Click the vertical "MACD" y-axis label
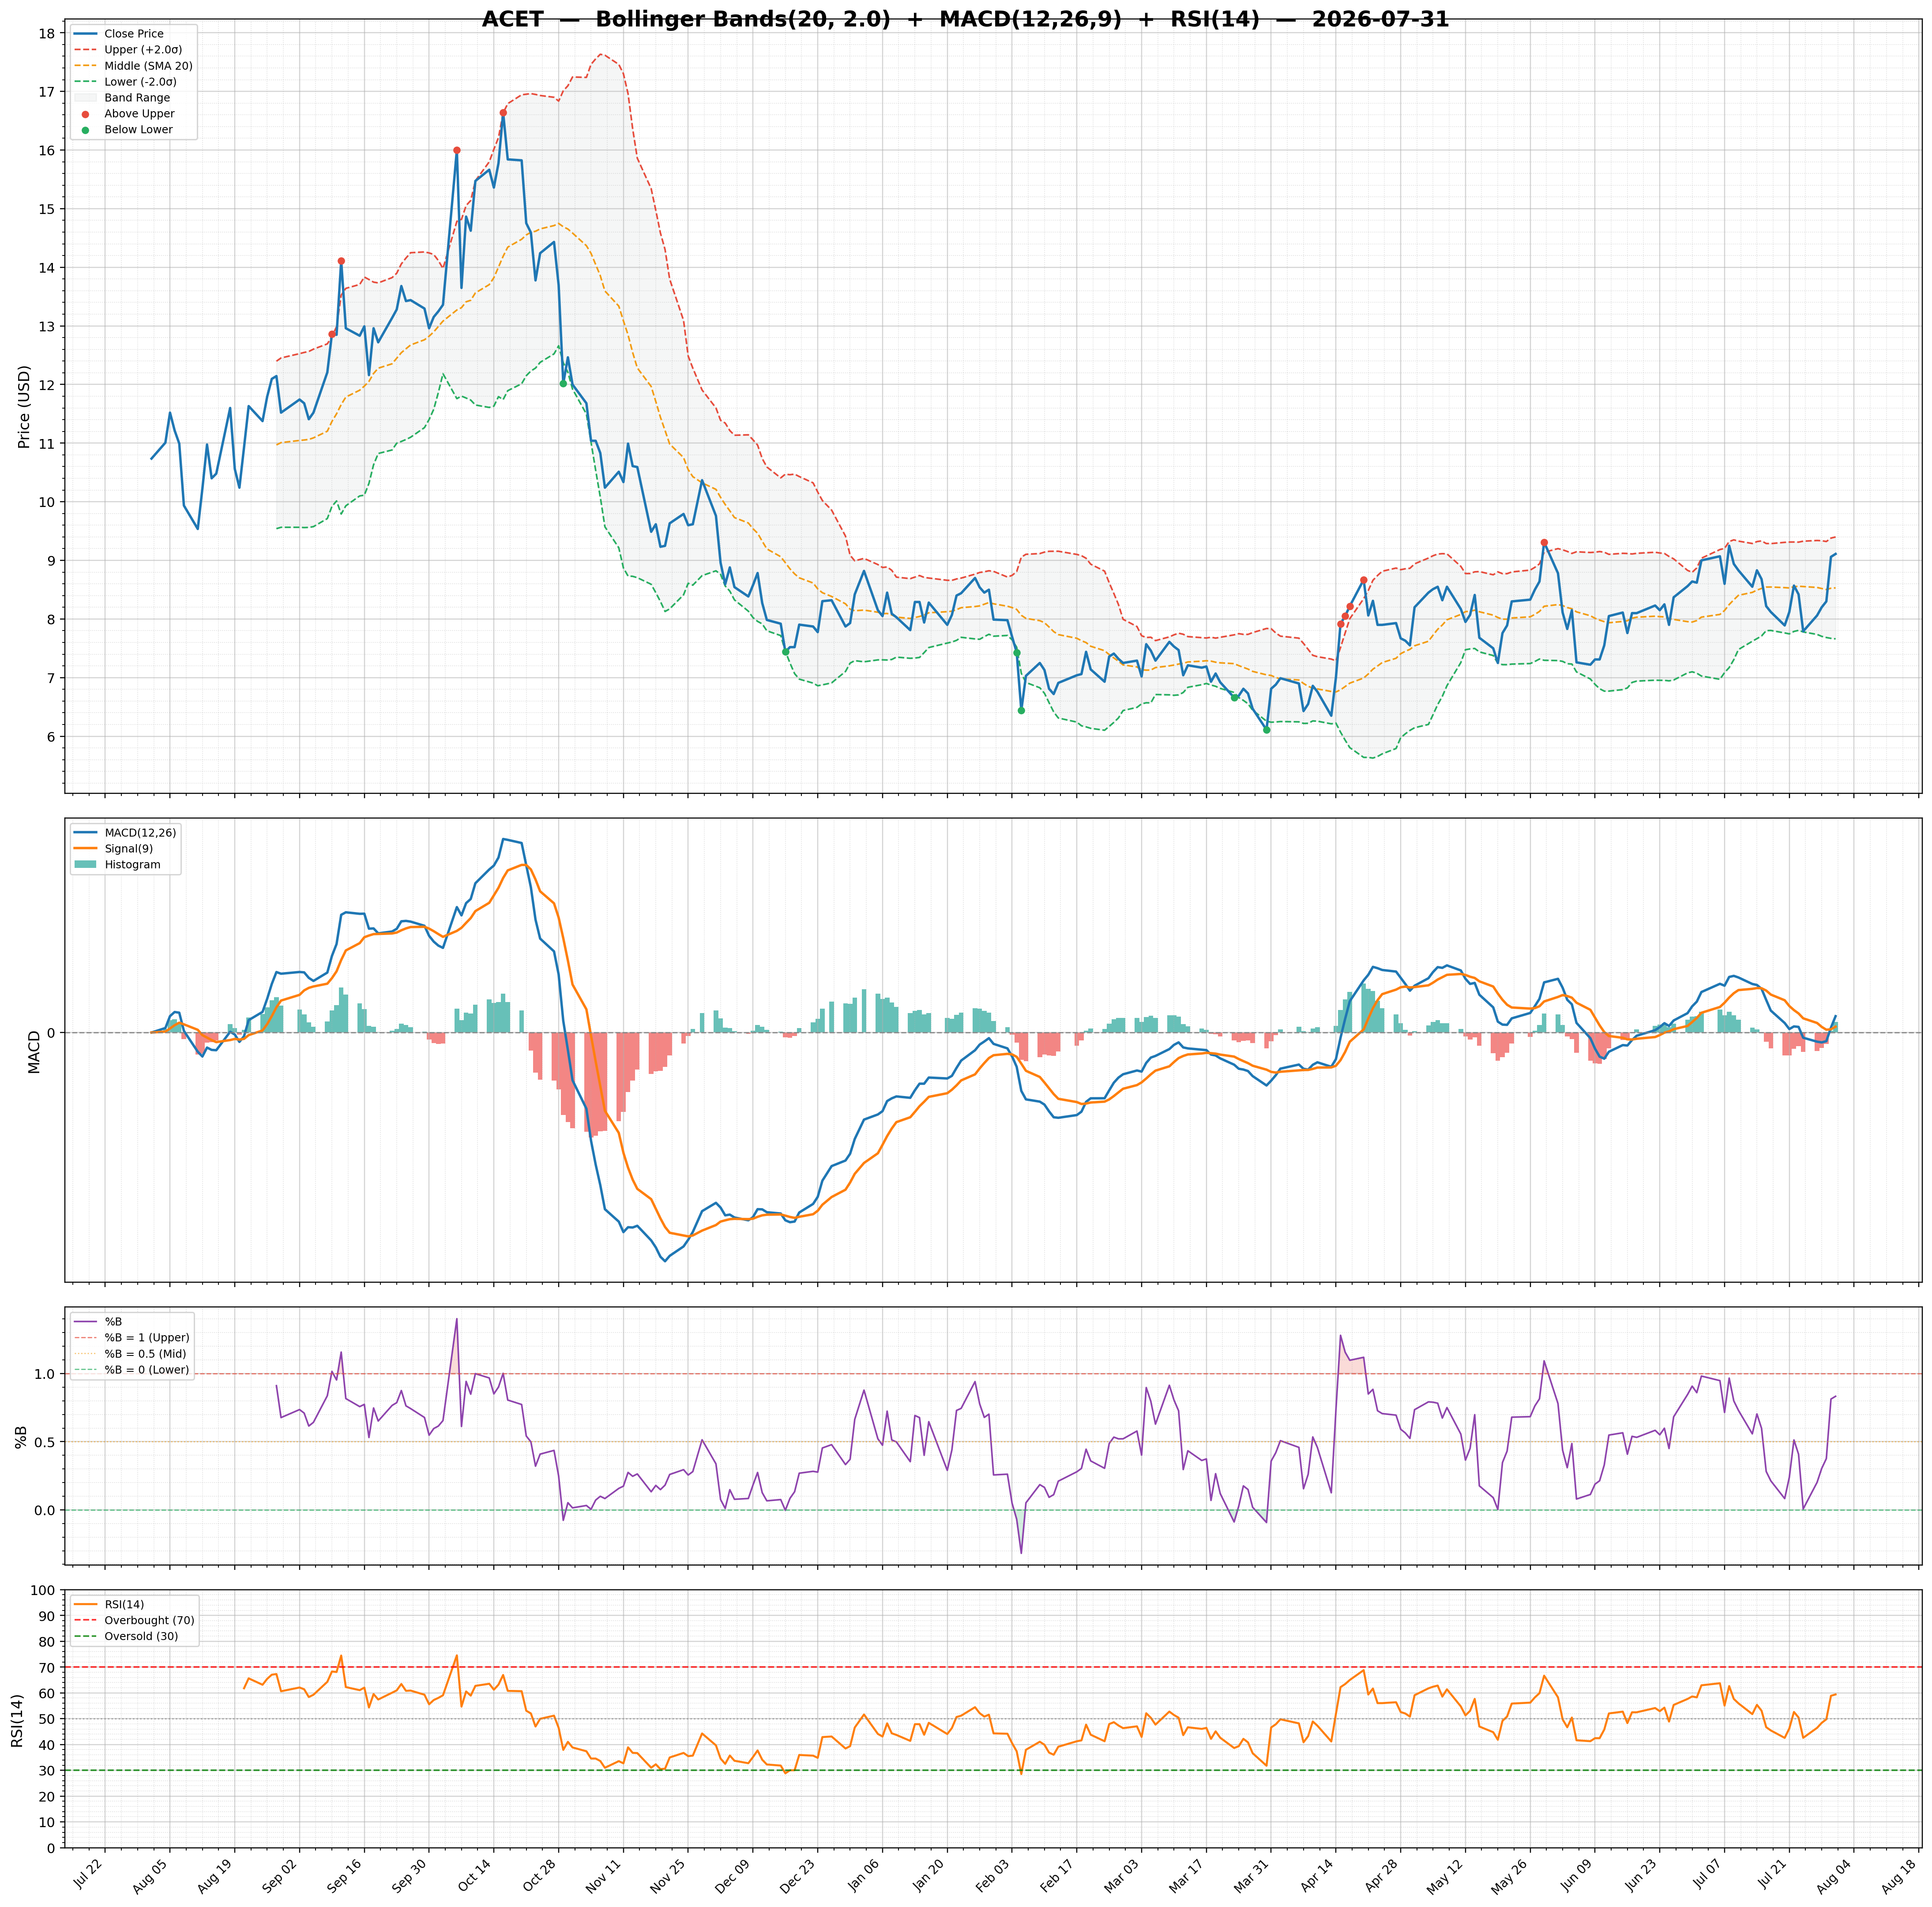The height and width of the screenshot is (1907, 1932). pyautogui.click(x=34, y=1051)
